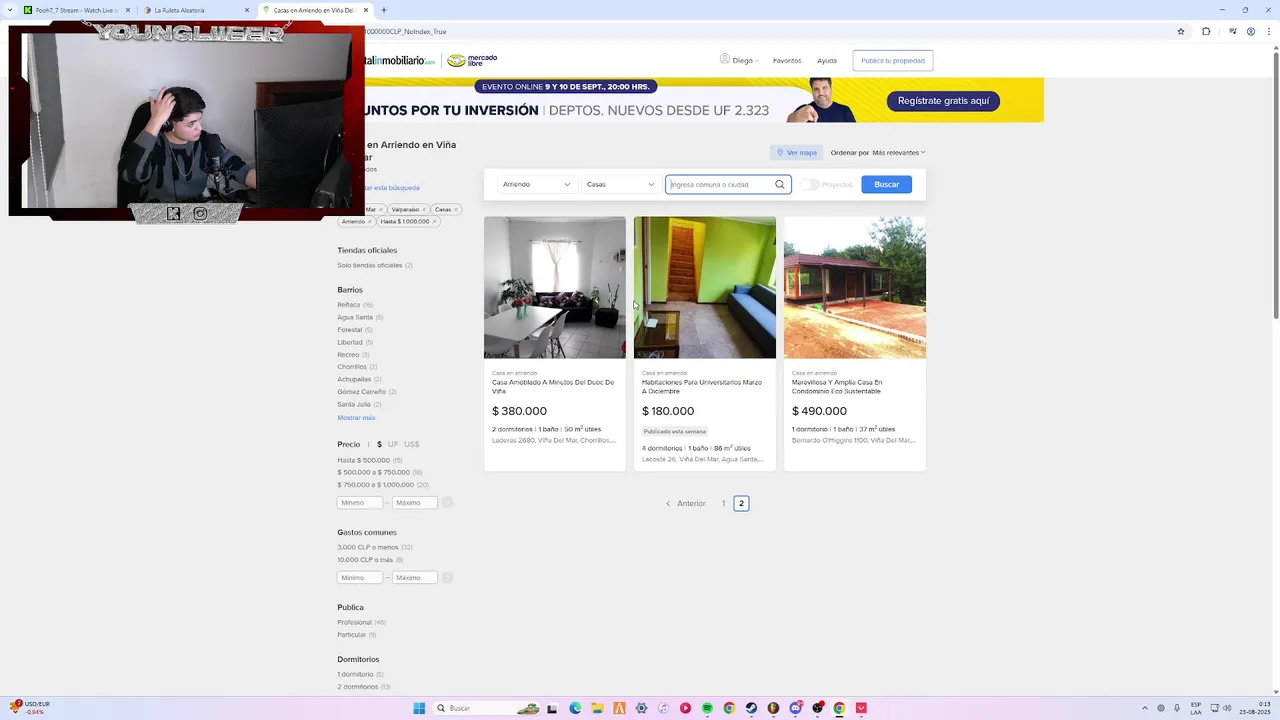
Task: Click Ver mapa button
Action: [797, 153]
